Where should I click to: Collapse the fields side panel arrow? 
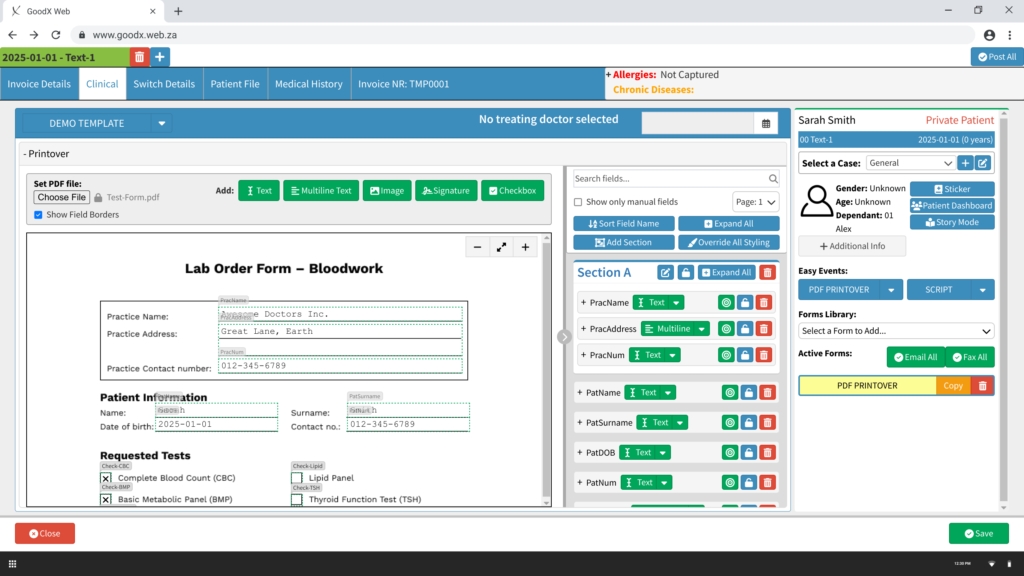coord(564,337)
